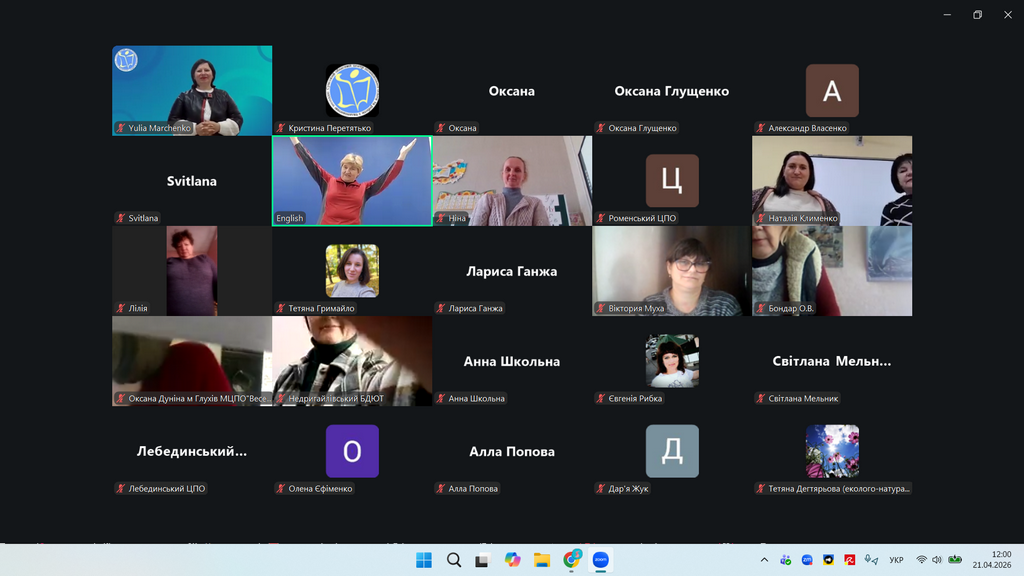Select the Роменський ЦПО participant tile
This screenshot has width=1024, height=576.
[672, 181]
